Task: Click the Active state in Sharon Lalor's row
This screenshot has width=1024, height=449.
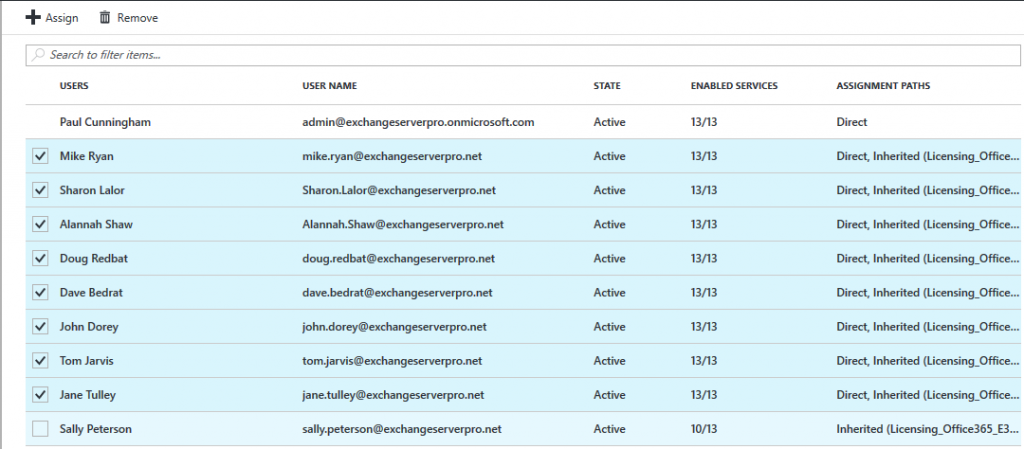Action: (x=609, y=190)
